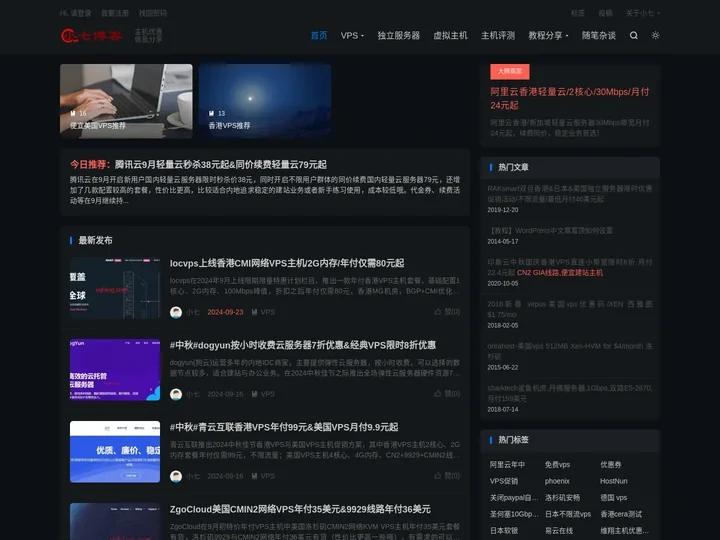
Task: Click VPS category icon on 青云互联 post
Action: [x=254, y=476]
